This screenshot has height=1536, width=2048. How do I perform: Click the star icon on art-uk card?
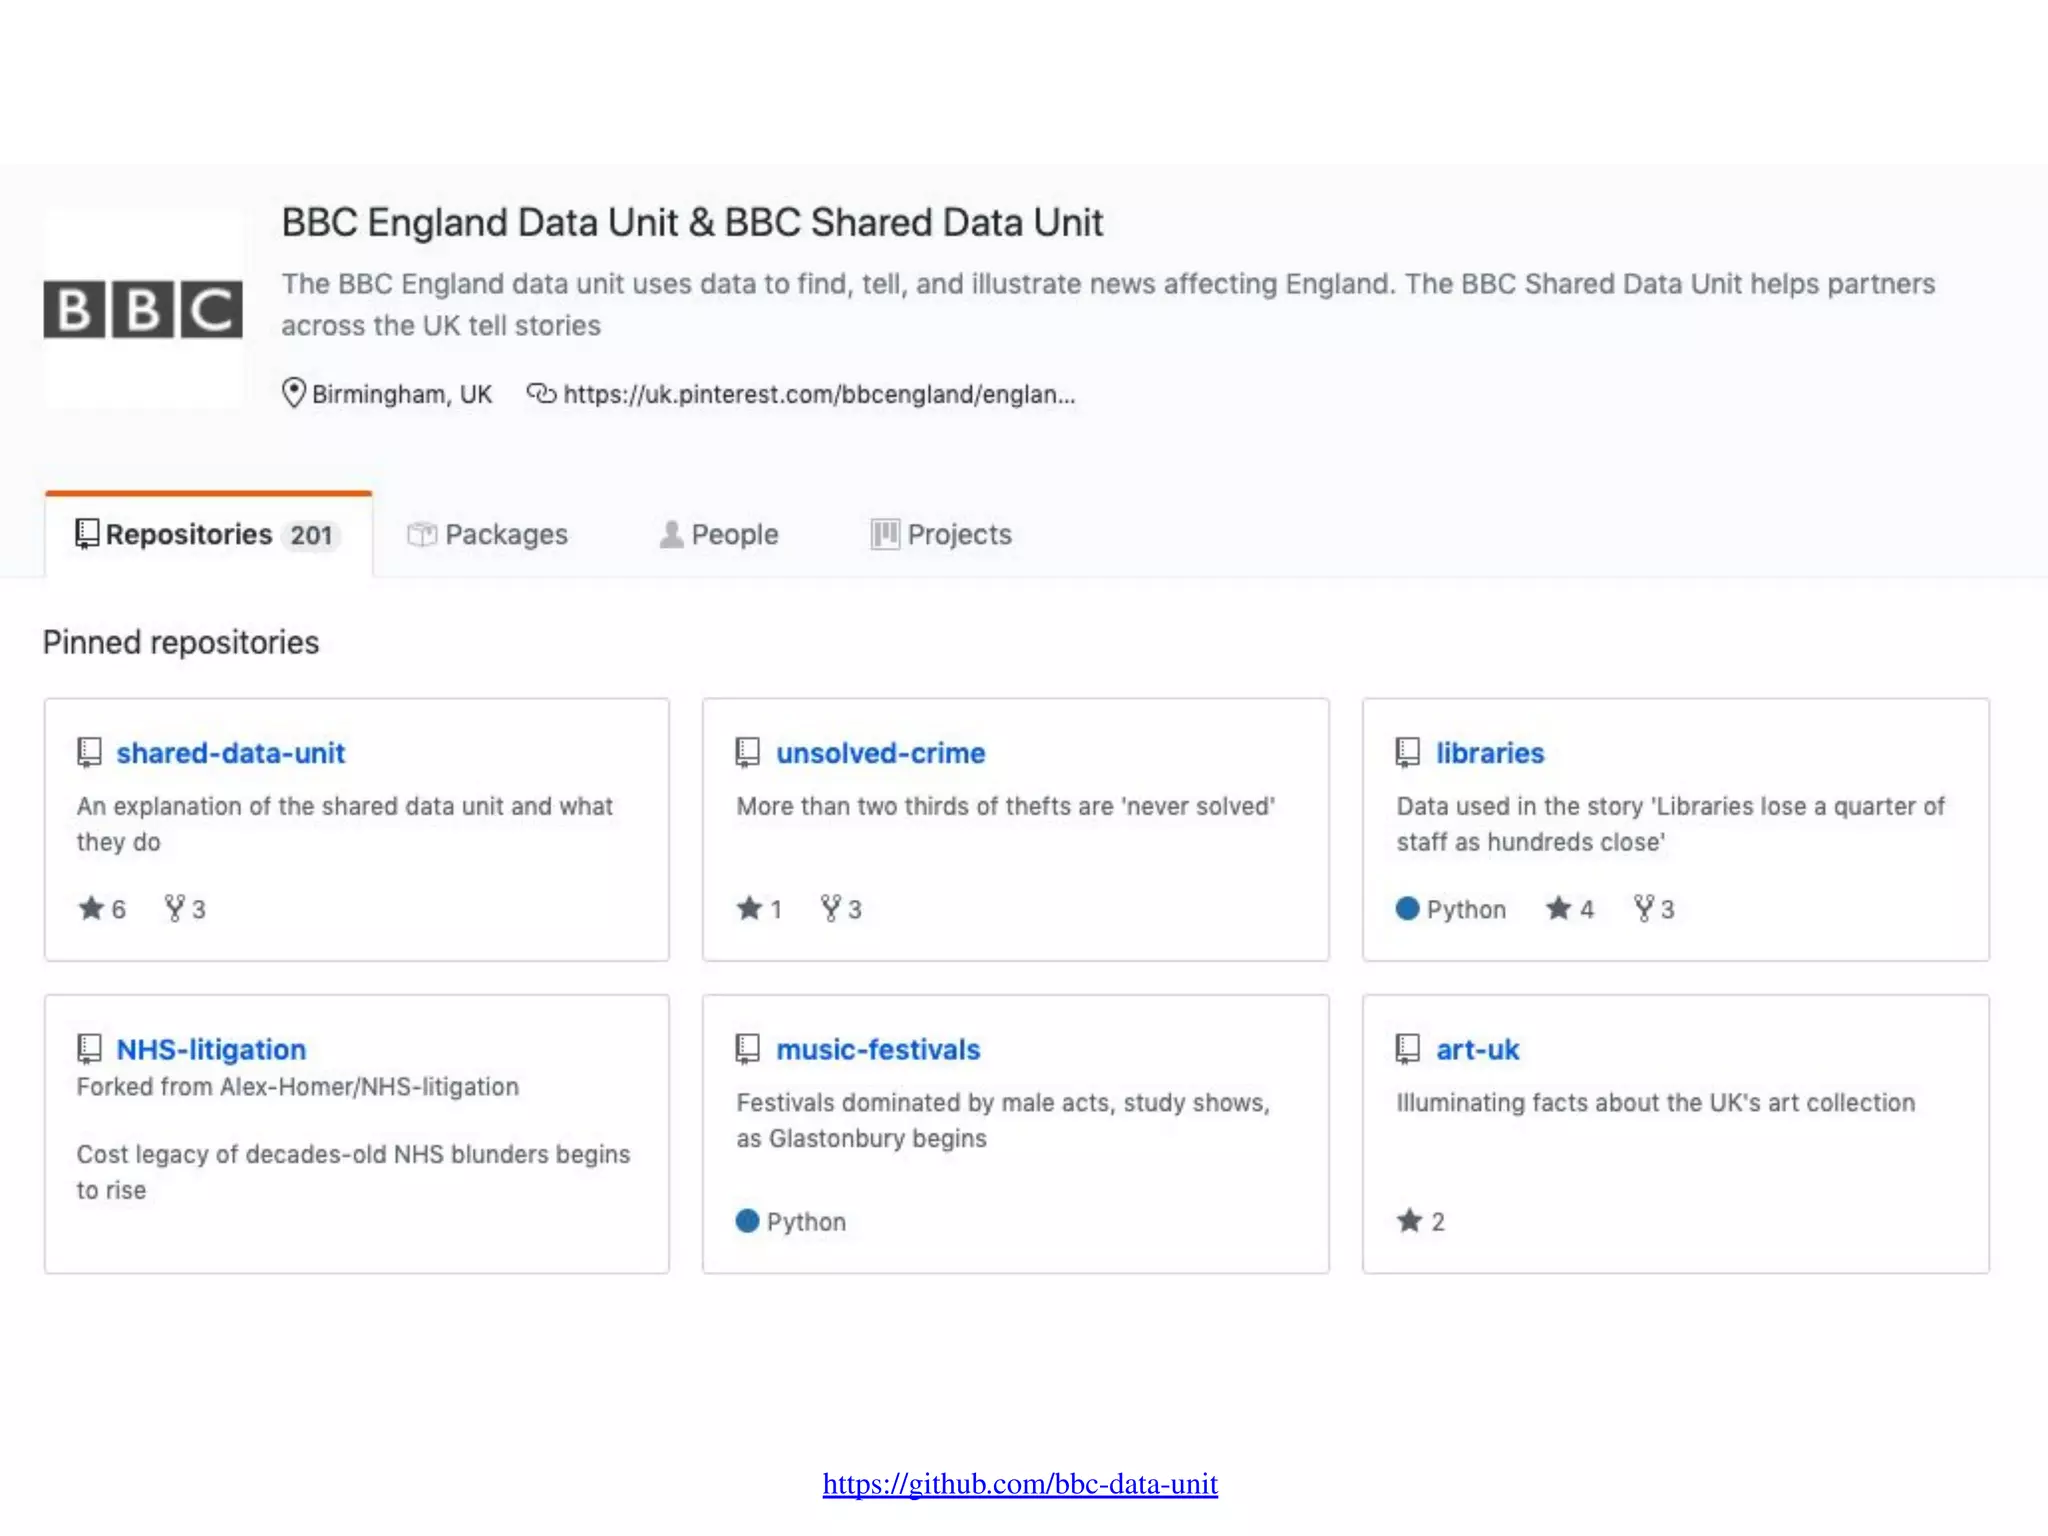click(1409, 1220)
